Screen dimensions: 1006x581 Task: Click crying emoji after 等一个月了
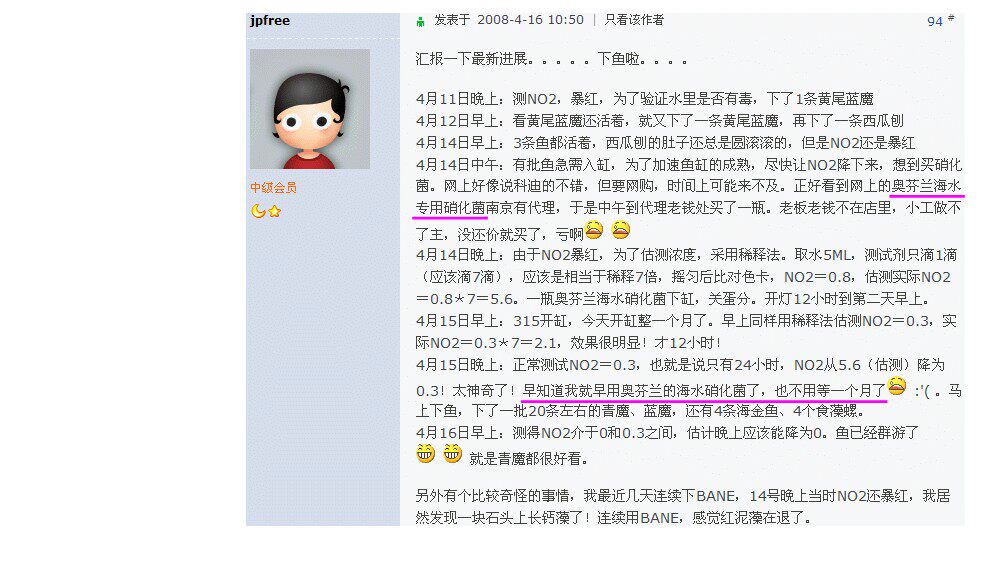coord(896,386)
